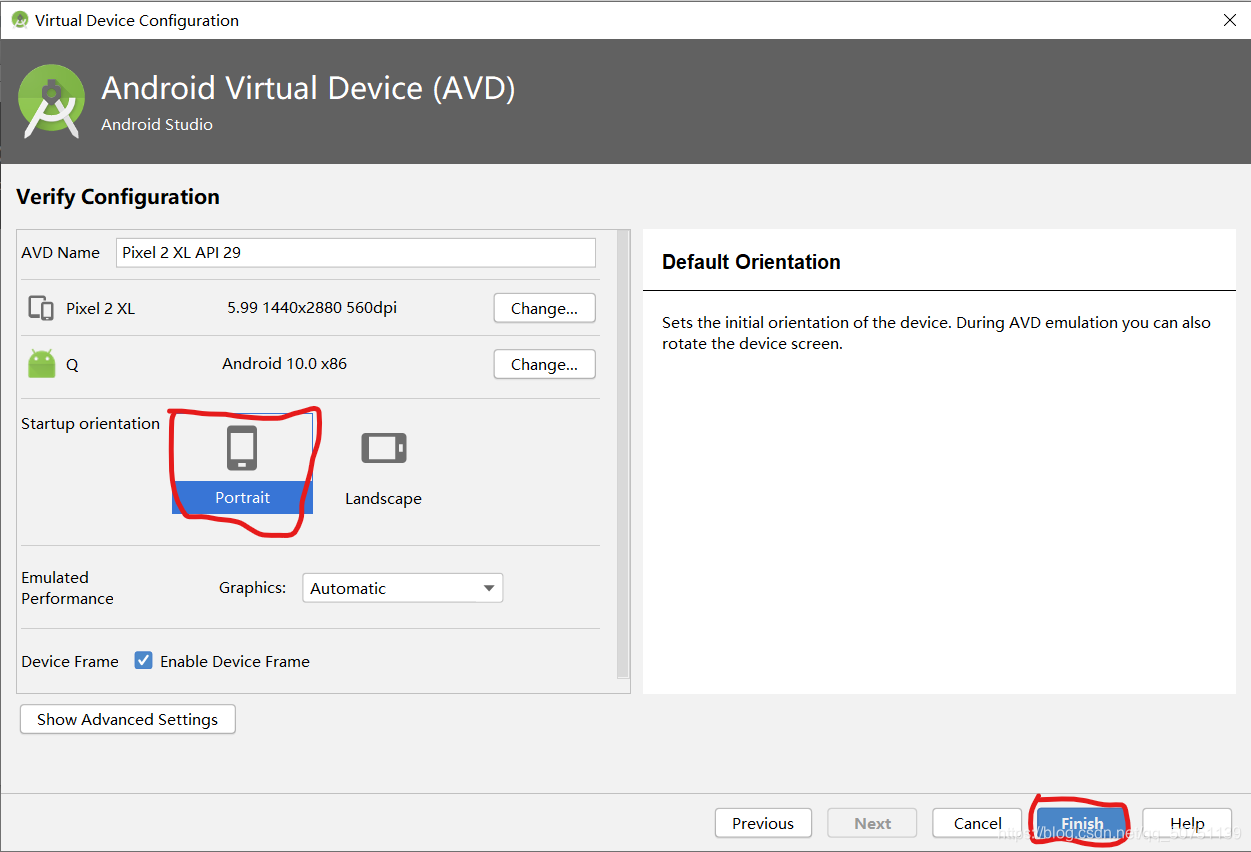The height and width of the screenshot is (852, 1251).
Task: Close the Virtual Device Configuration window
Action: [1229, 20]
